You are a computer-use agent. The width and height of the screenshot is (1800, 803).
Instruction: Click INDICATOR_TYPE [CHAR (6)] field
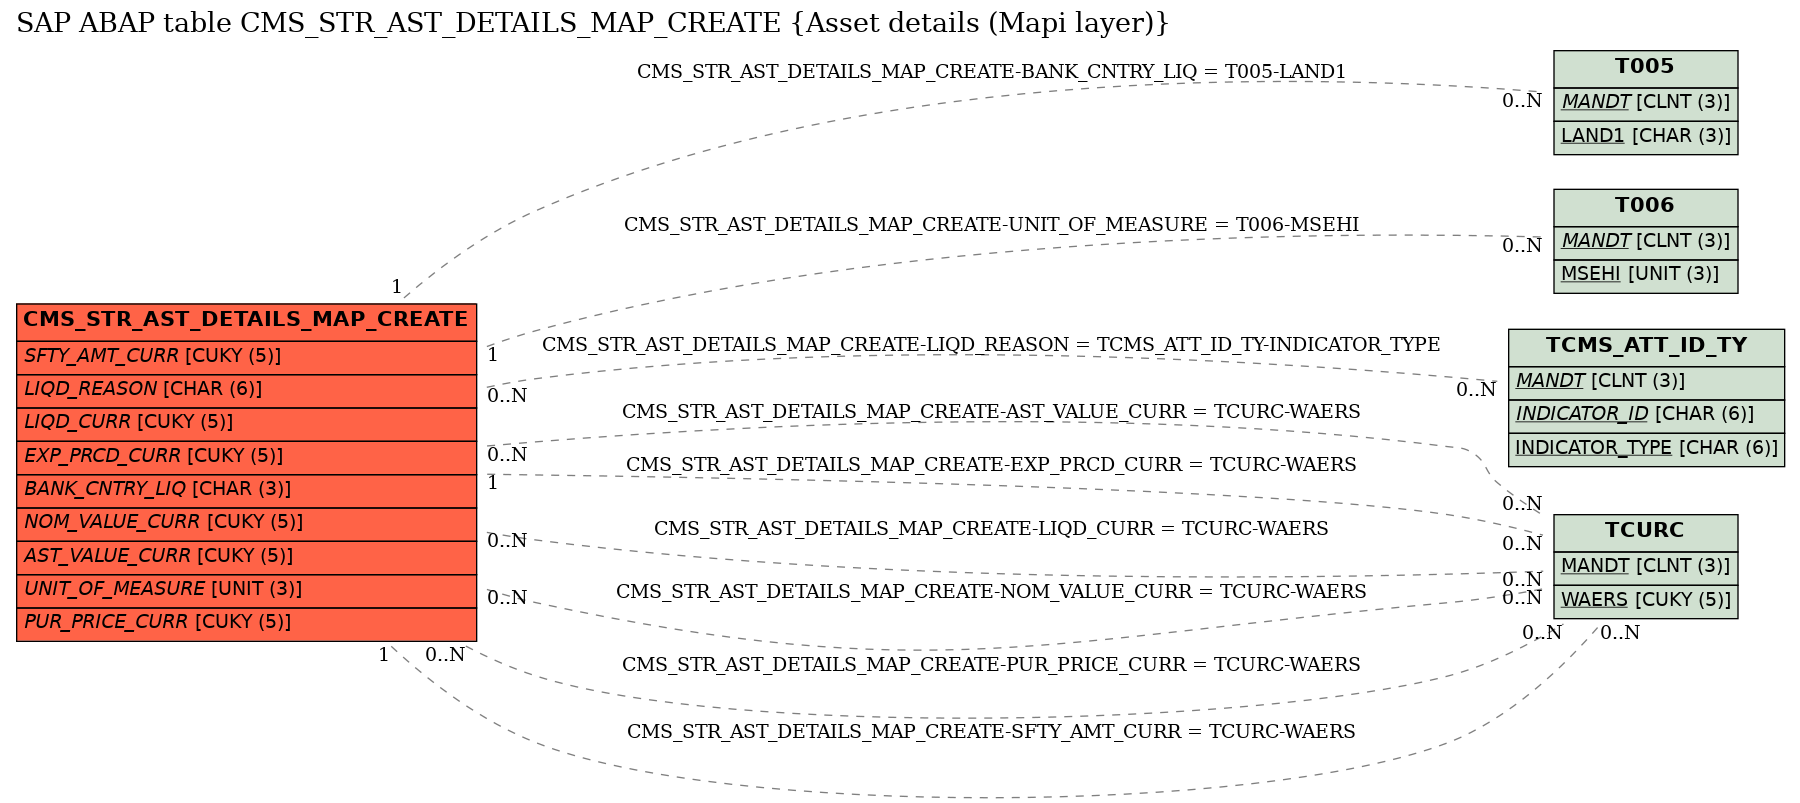[1646, 449]
